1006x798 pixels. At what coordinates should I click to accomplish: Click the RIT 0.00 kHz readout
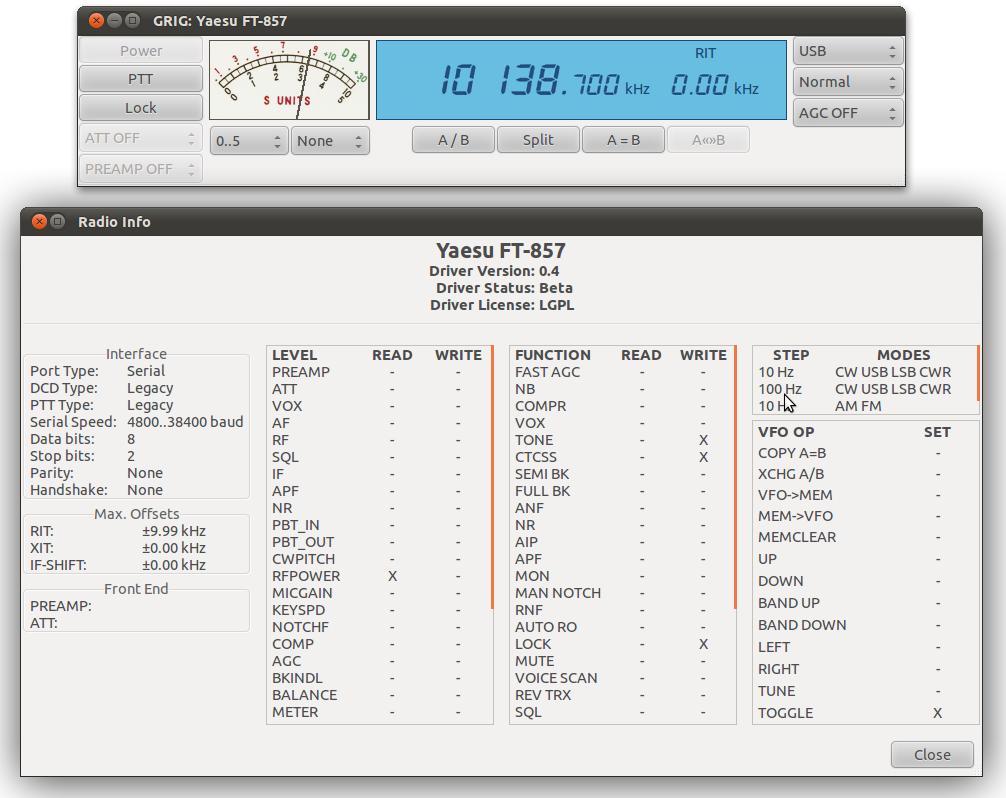click(x=715, y=85)
